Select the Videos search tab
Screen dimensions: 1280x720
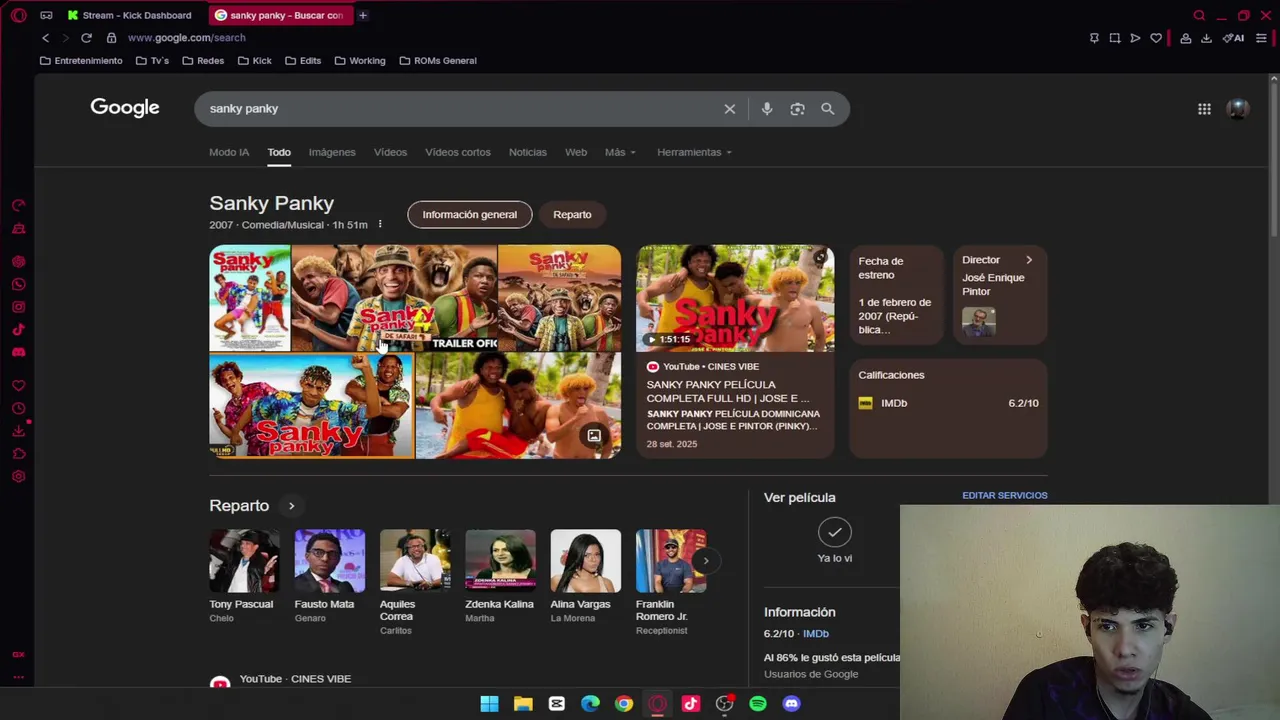click(390, 152)
